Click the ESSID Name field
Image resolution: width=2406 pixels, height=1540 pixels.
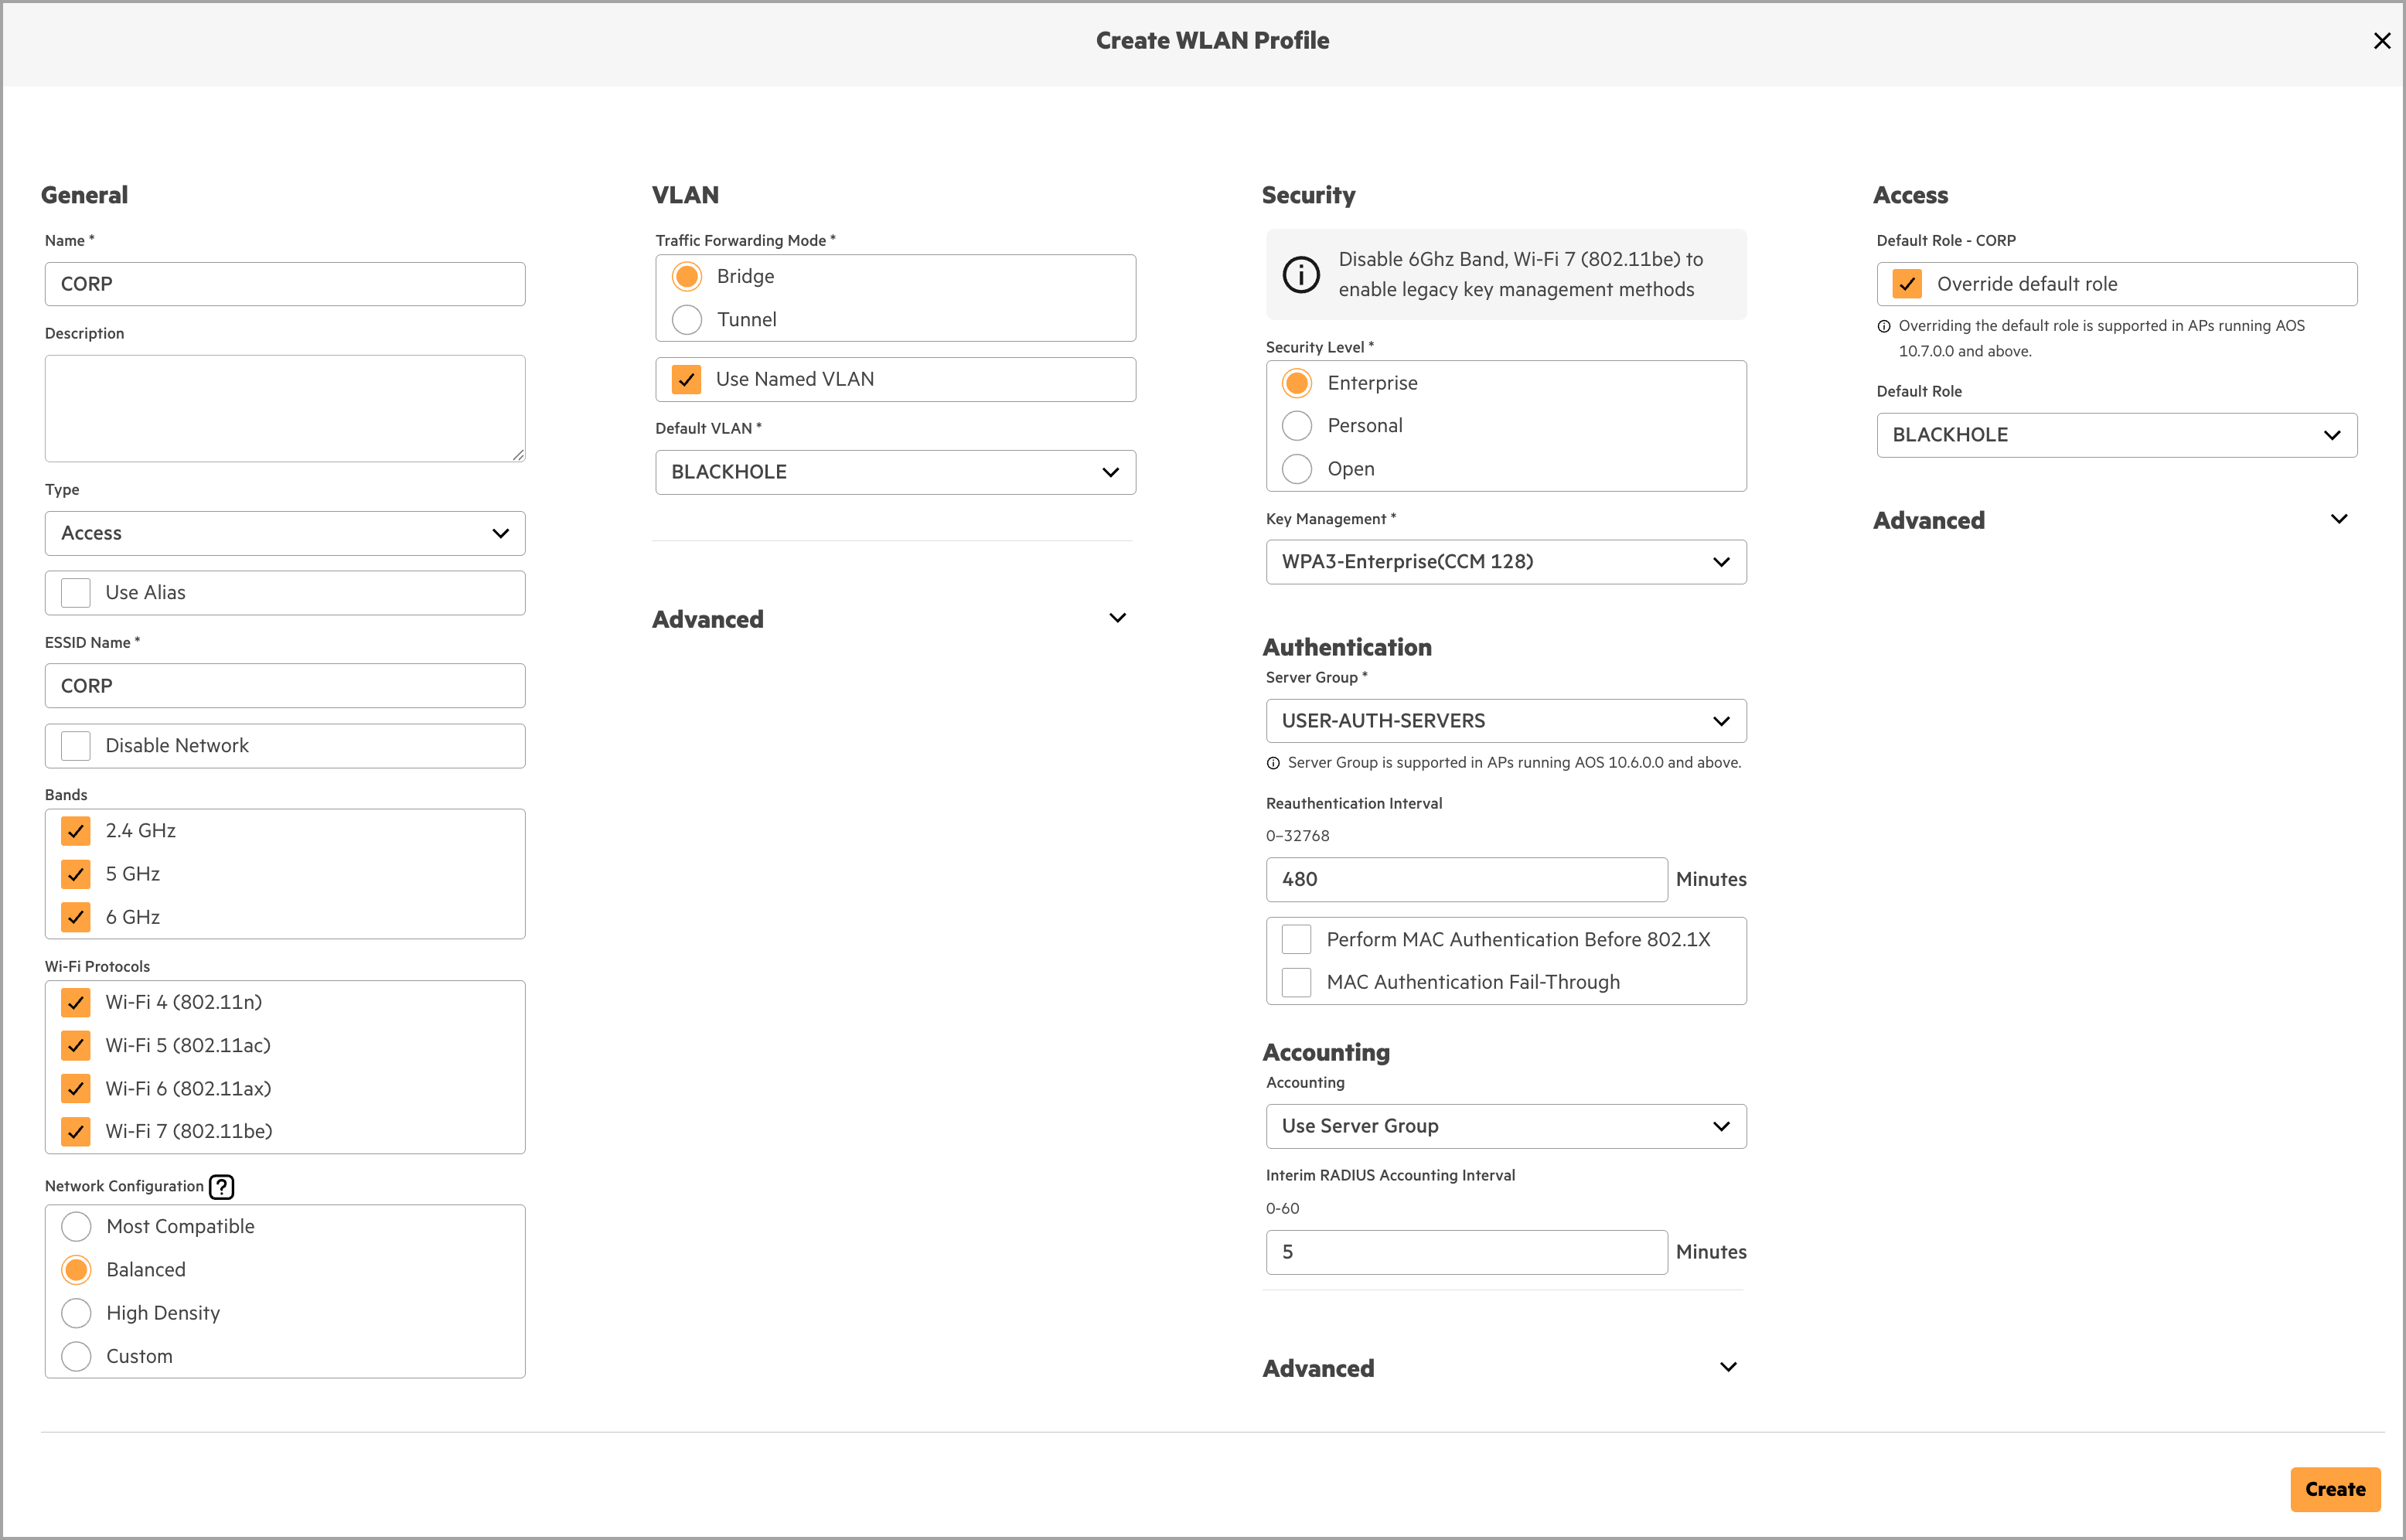point(285,686)
